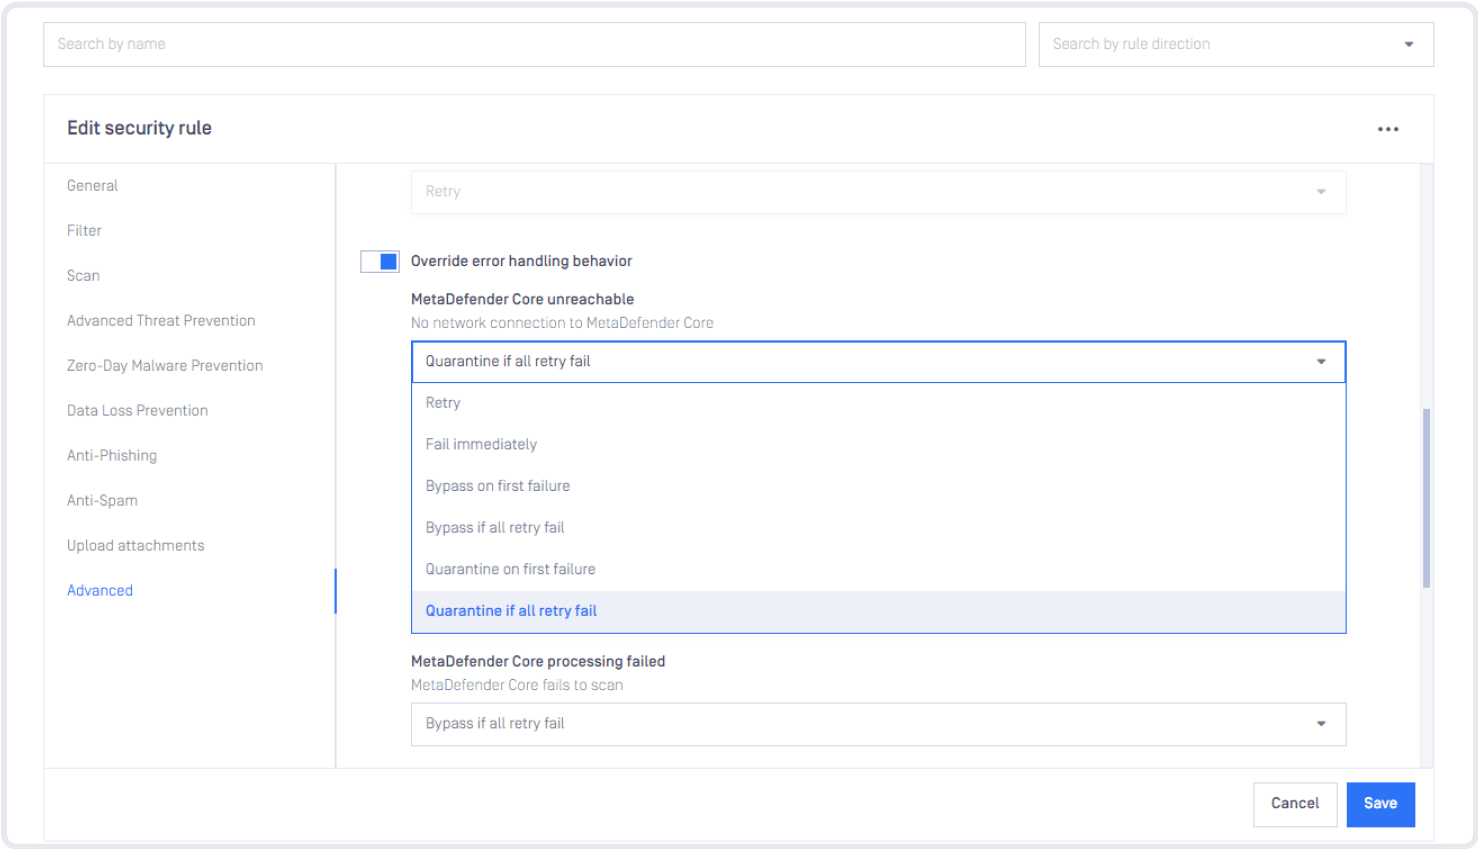Focus the Search by name field
The image size is (1478, 849).
click(x=534, y=44)
